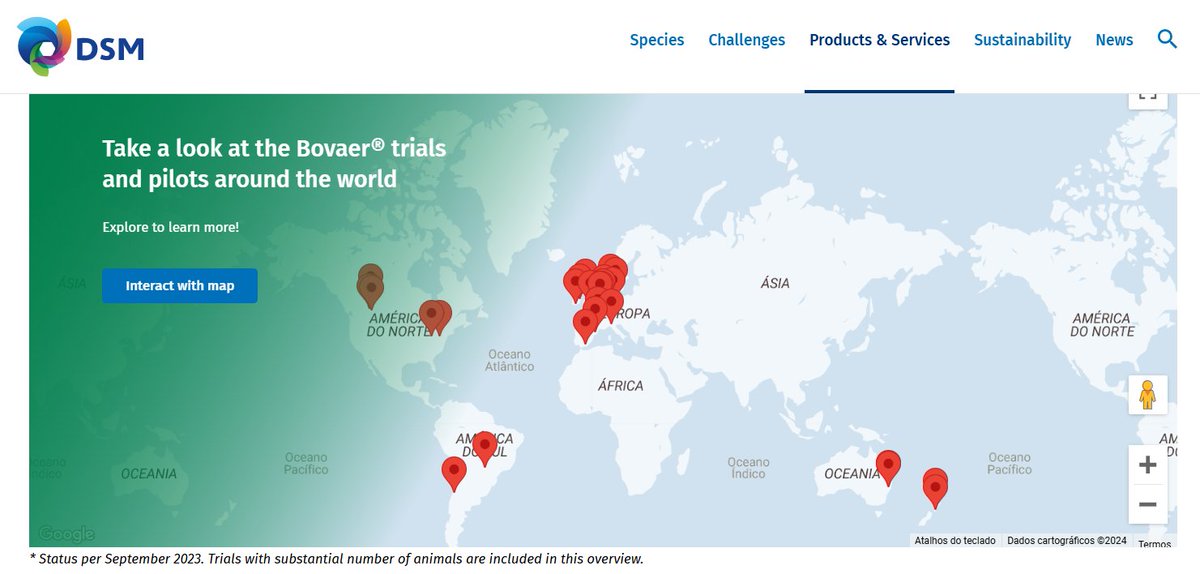The width and height of the screenshot is (1200, 574).
Task: Click the Interact with map button
Action: [x=180, y=286]
